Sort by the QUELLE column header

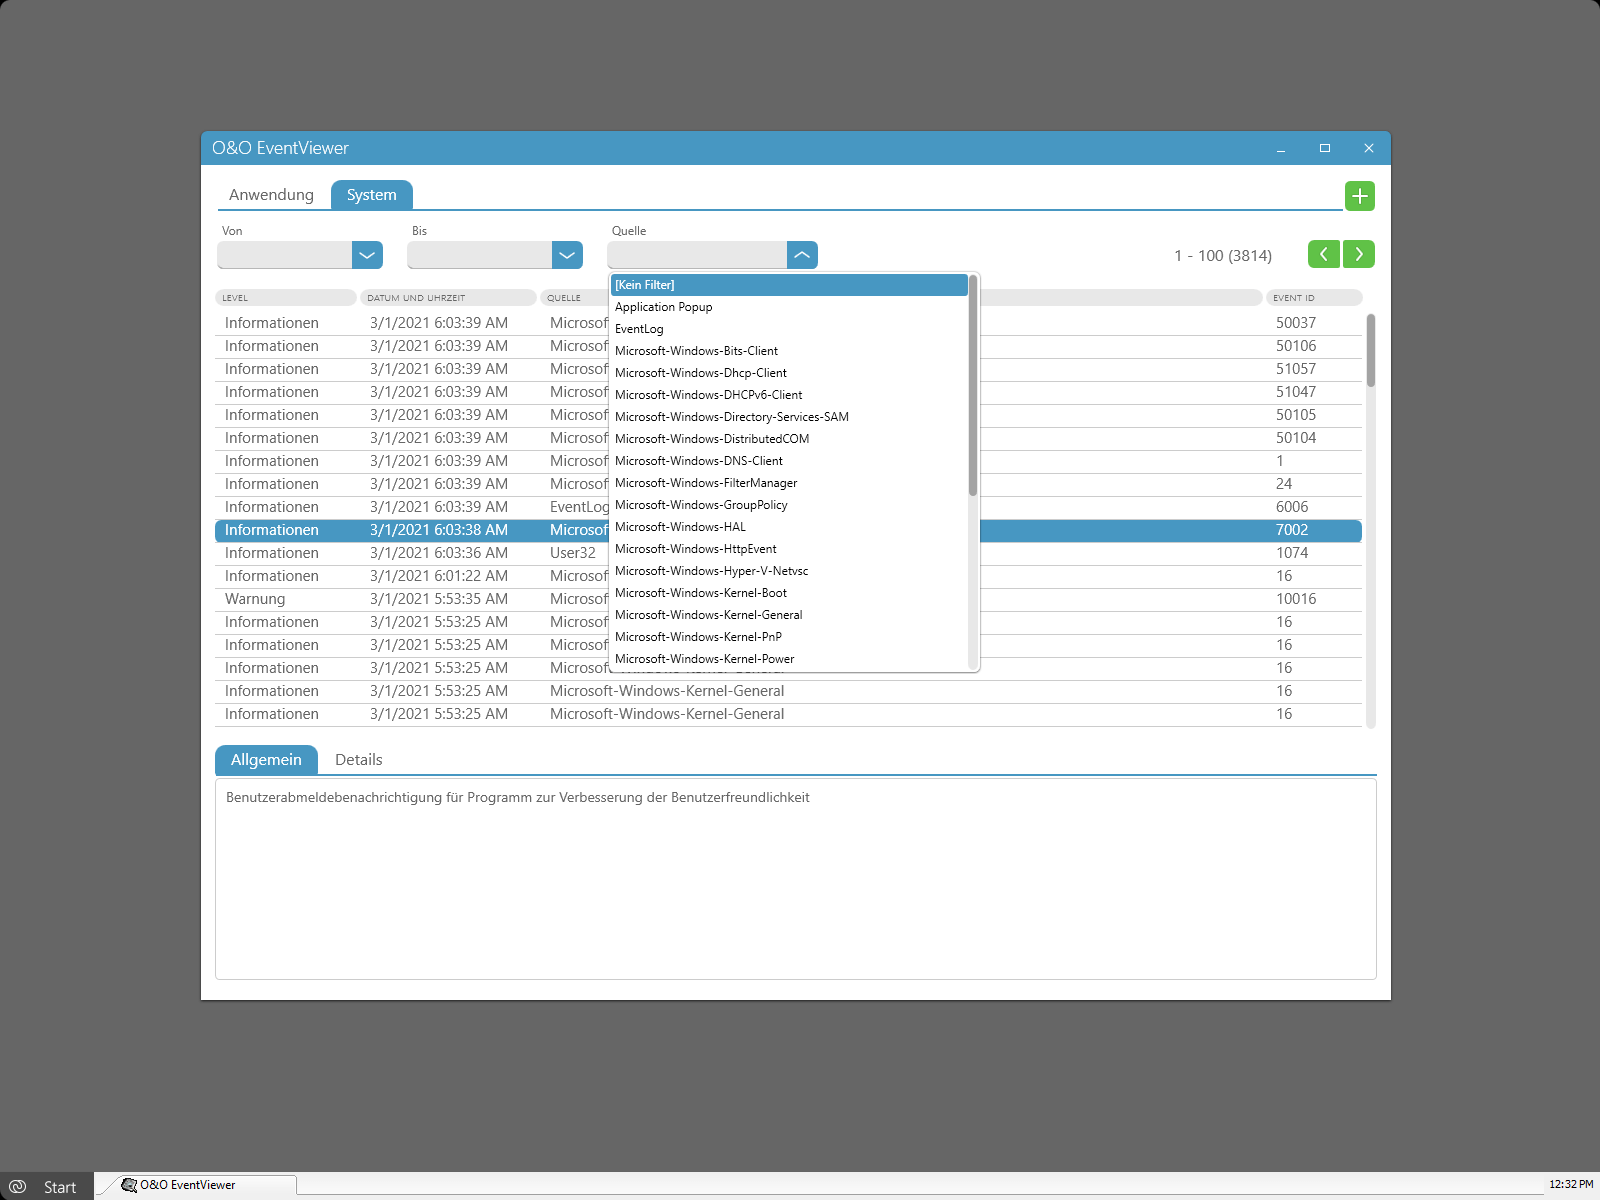tap(575, 298)
